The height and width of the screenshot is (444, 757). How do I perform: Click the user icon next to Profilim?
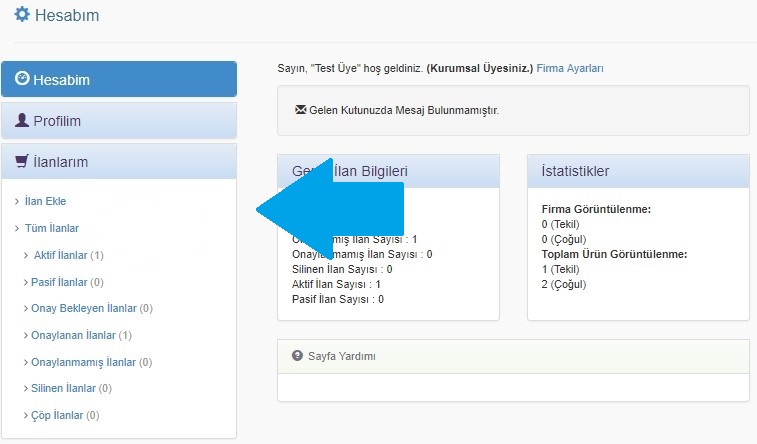pyautogui.click(x=22, y=121)
